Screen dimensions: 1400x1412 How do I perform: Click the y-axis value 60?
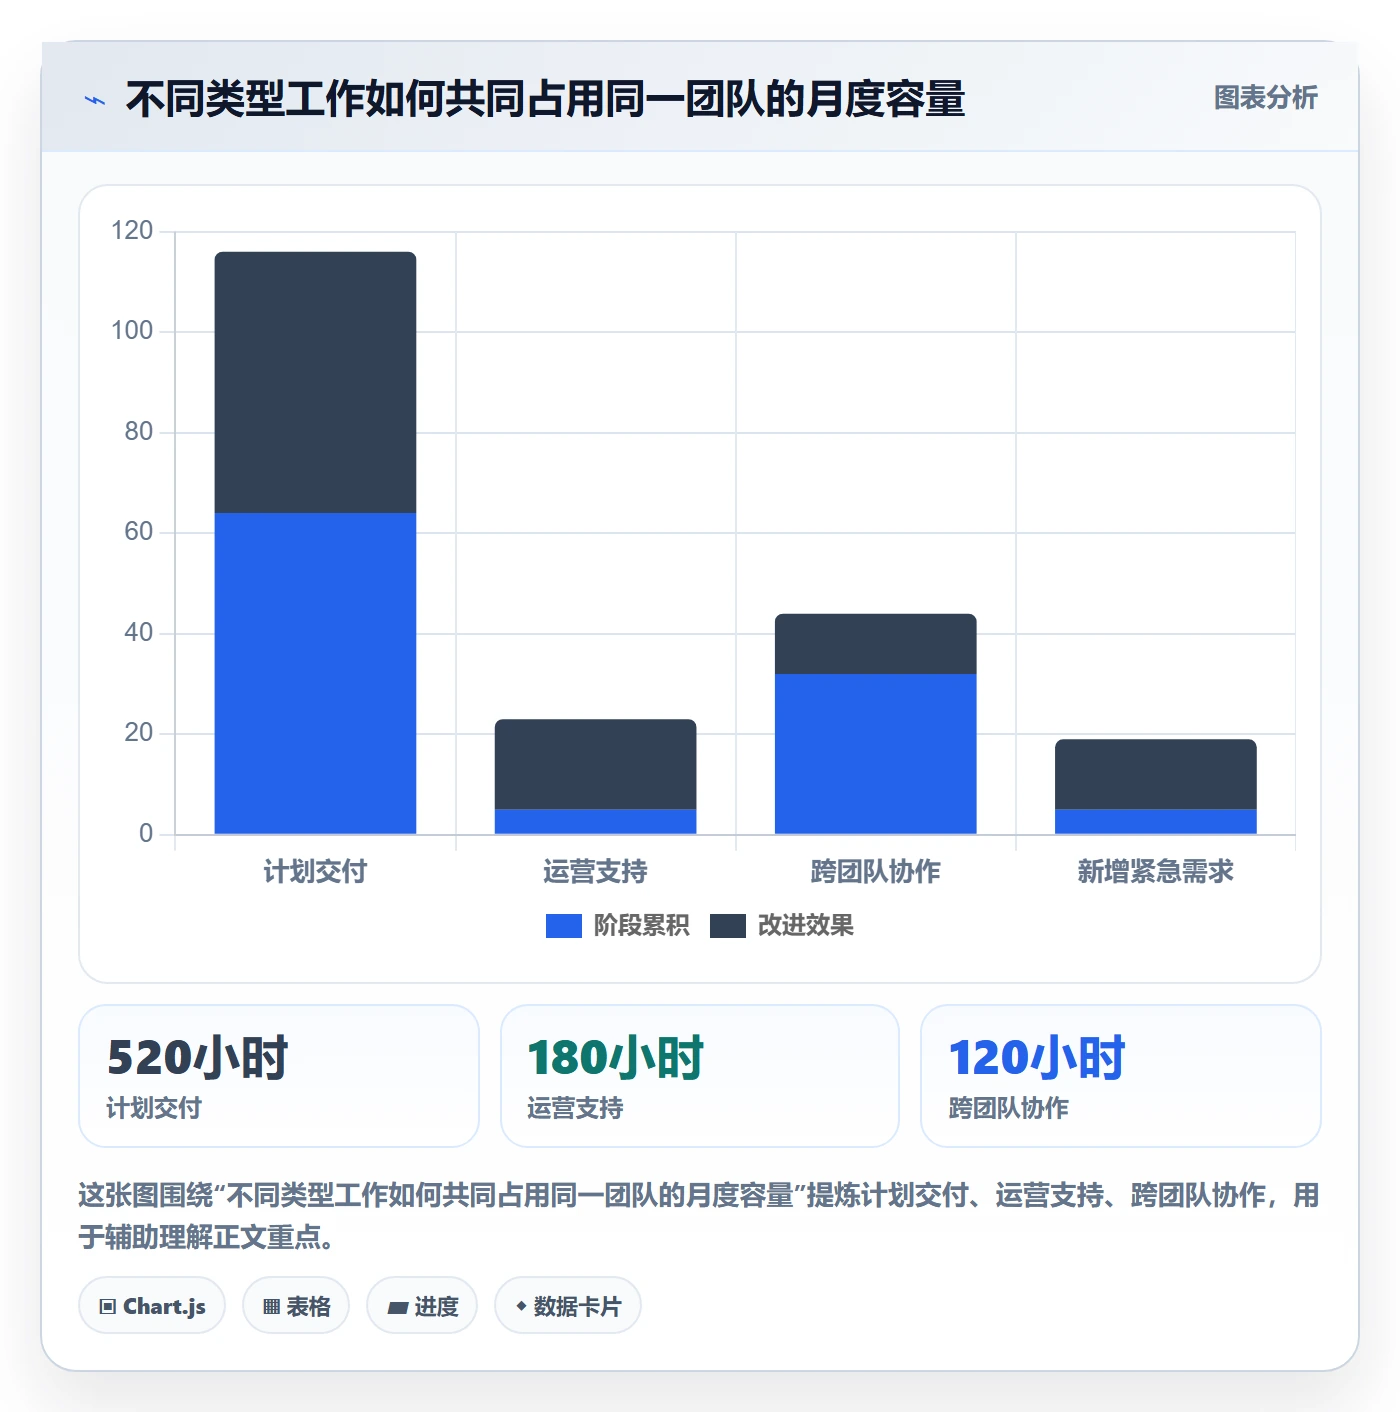(x=139, y=532)
